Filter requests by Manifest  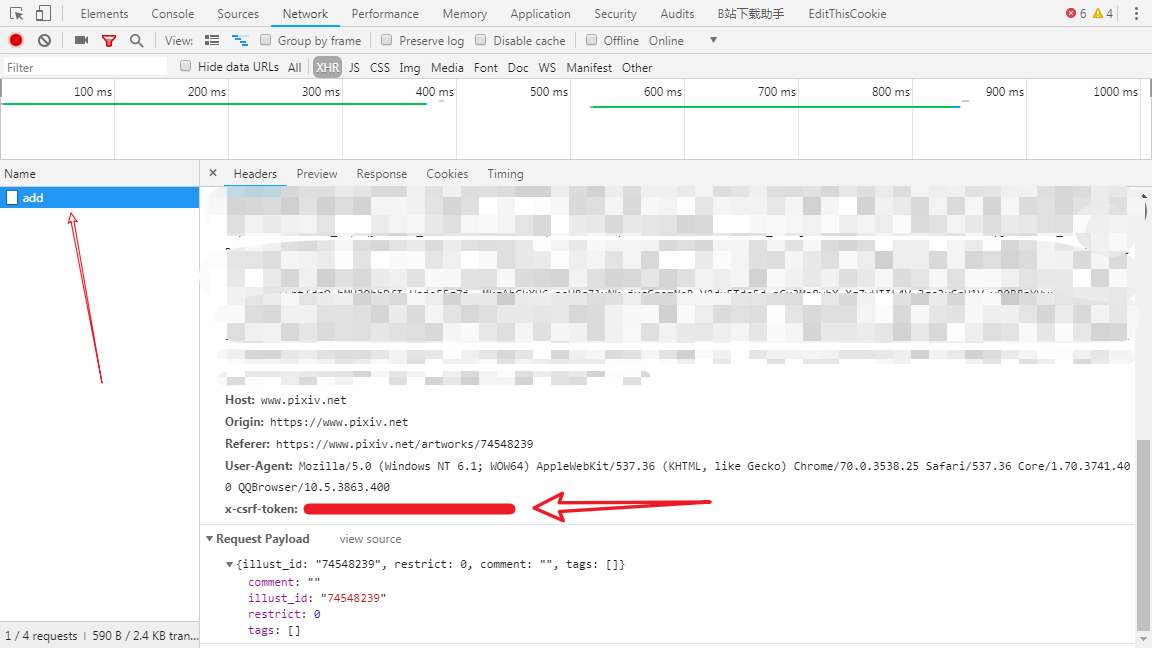589,67
